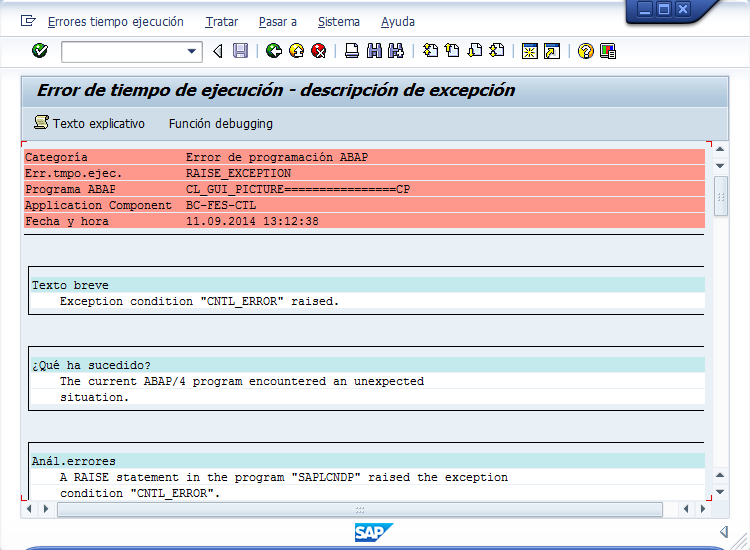Cancel with the red Cancel icon

click(x=319, y=51)
